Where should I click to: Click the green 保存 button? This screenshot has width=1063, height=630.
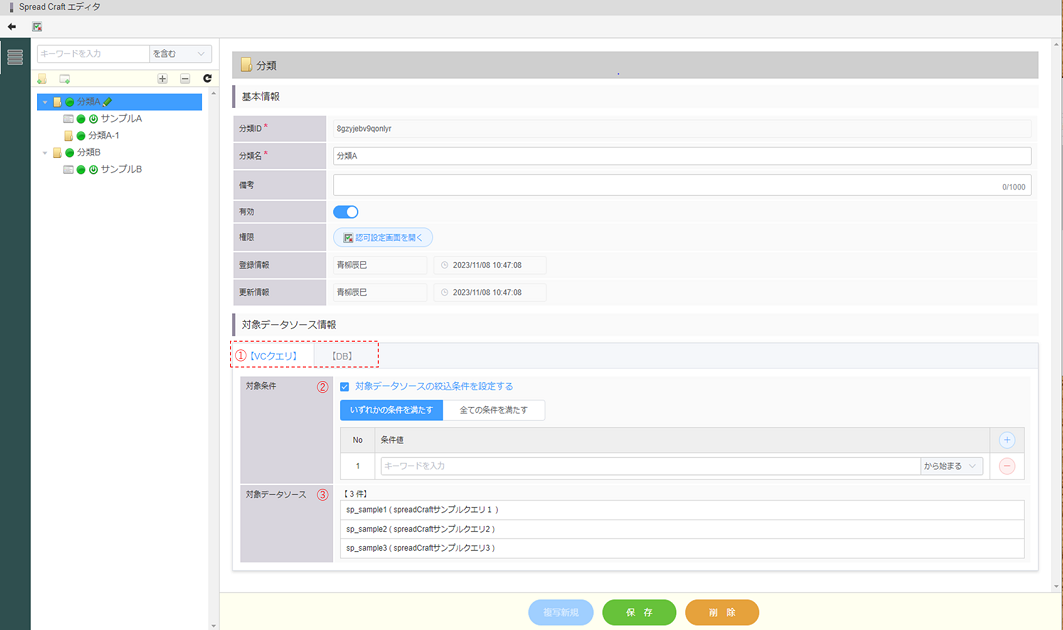639,612
